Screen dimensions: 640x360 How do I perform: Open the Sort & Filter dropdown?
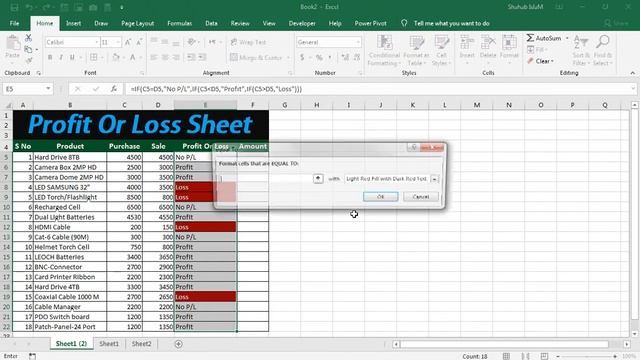(581, 51)
